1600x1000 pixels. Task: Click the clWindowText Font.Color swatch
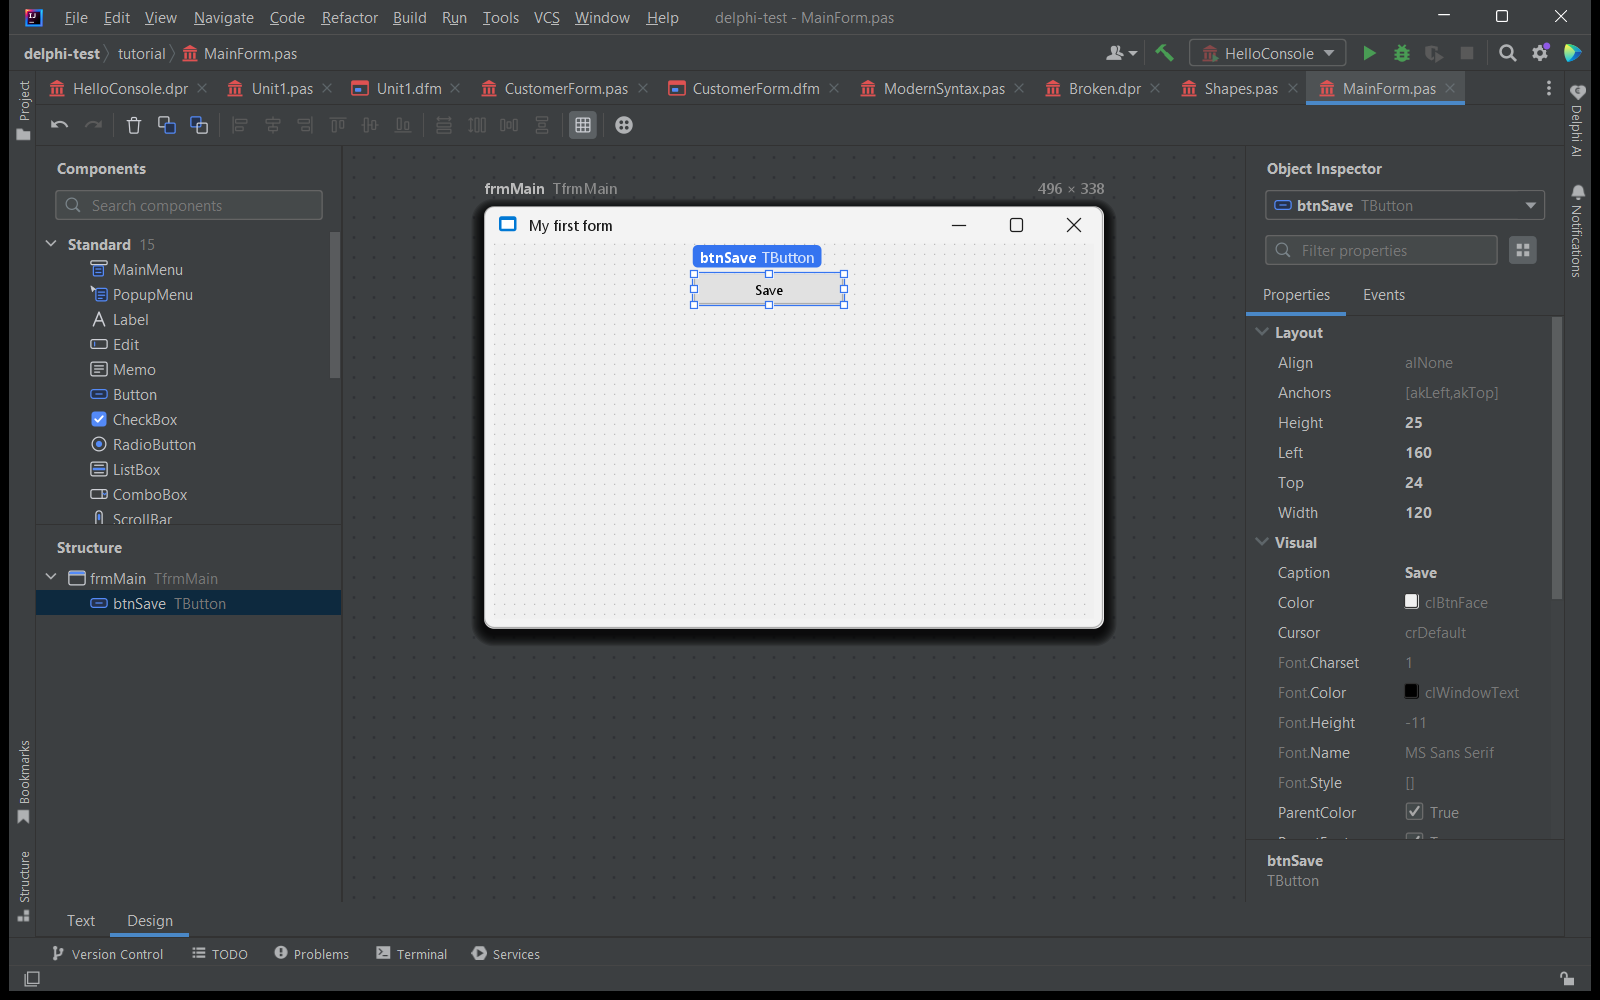1412,691
